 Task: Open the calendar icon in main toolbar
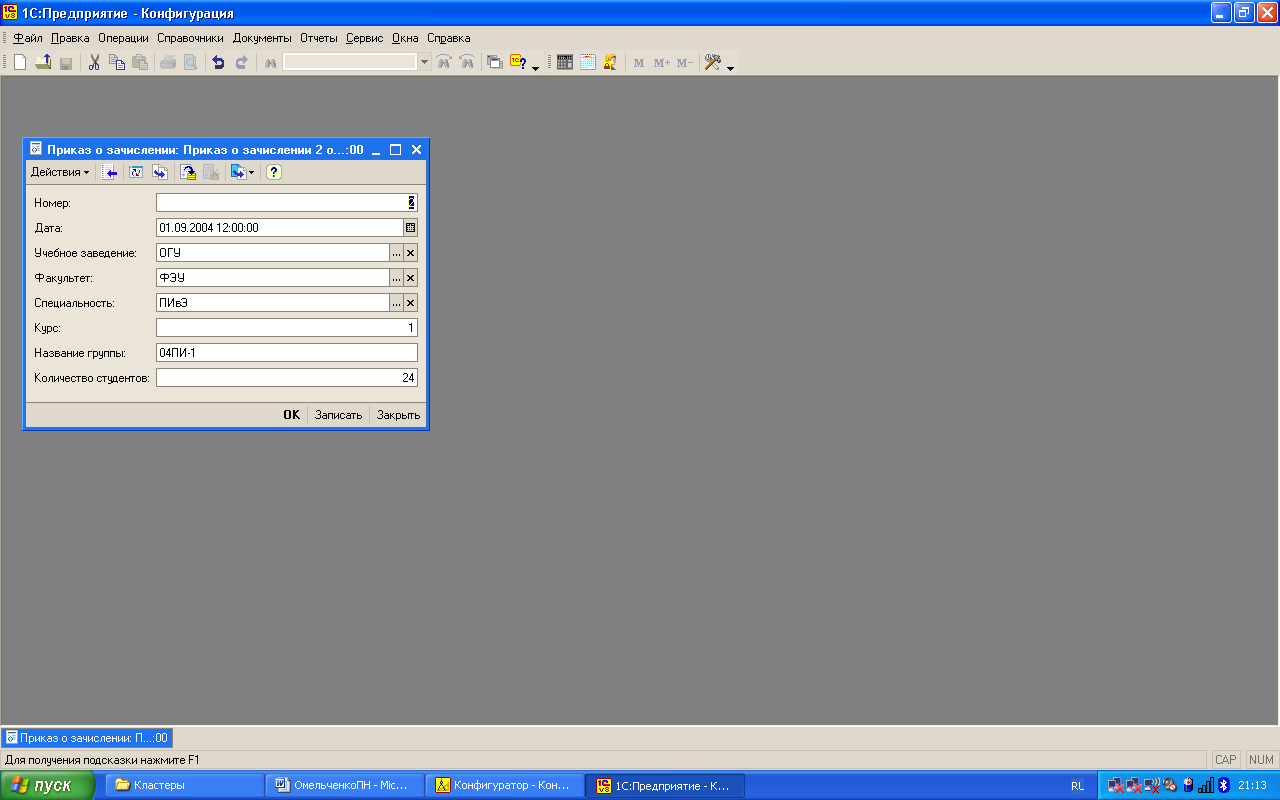click(588, 62)
